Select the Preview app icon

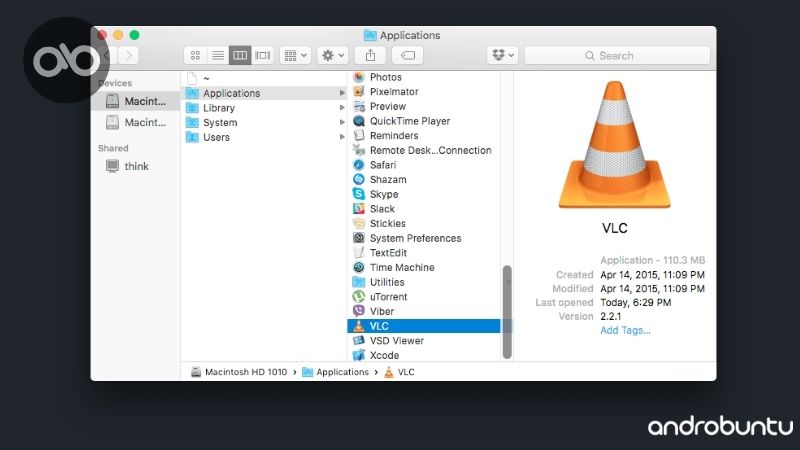tap(359, 106)
